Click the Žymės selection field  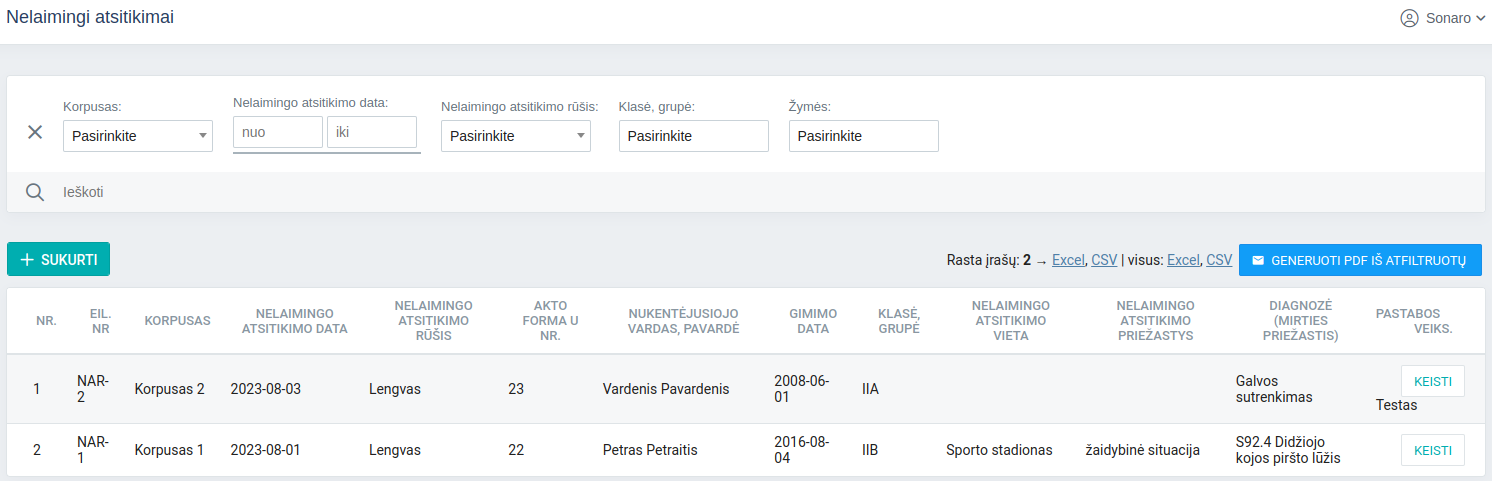pos(864,136)
